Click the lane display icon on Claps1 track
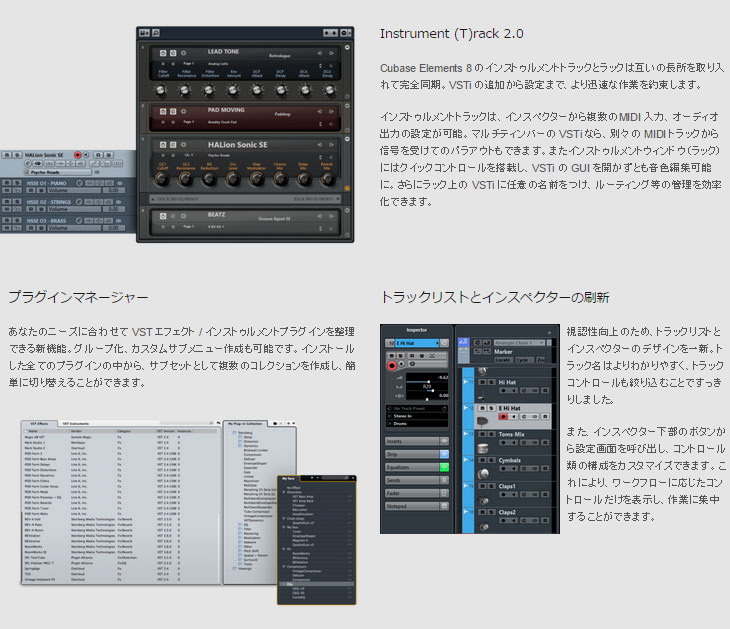This screenshot has width=730, height=629. click(x=545, y=494)
